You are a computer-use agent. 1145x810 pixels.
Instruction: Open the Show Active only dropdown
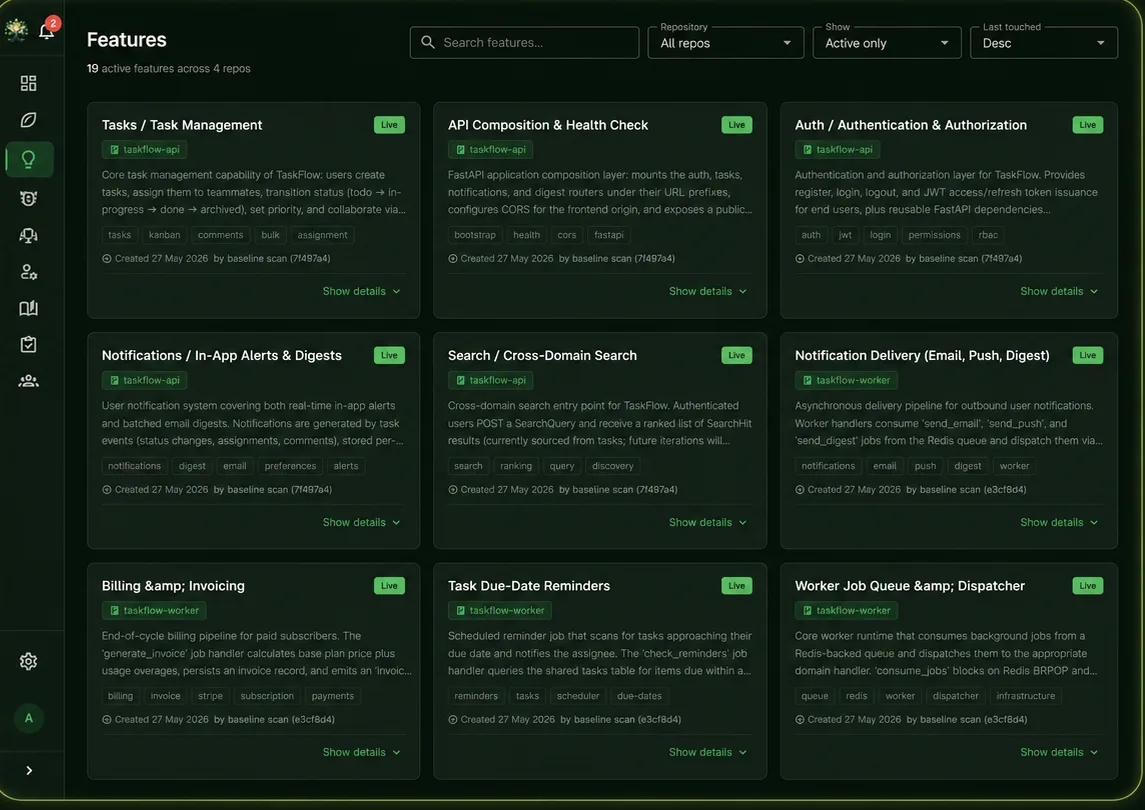click(x=887, y=42)
